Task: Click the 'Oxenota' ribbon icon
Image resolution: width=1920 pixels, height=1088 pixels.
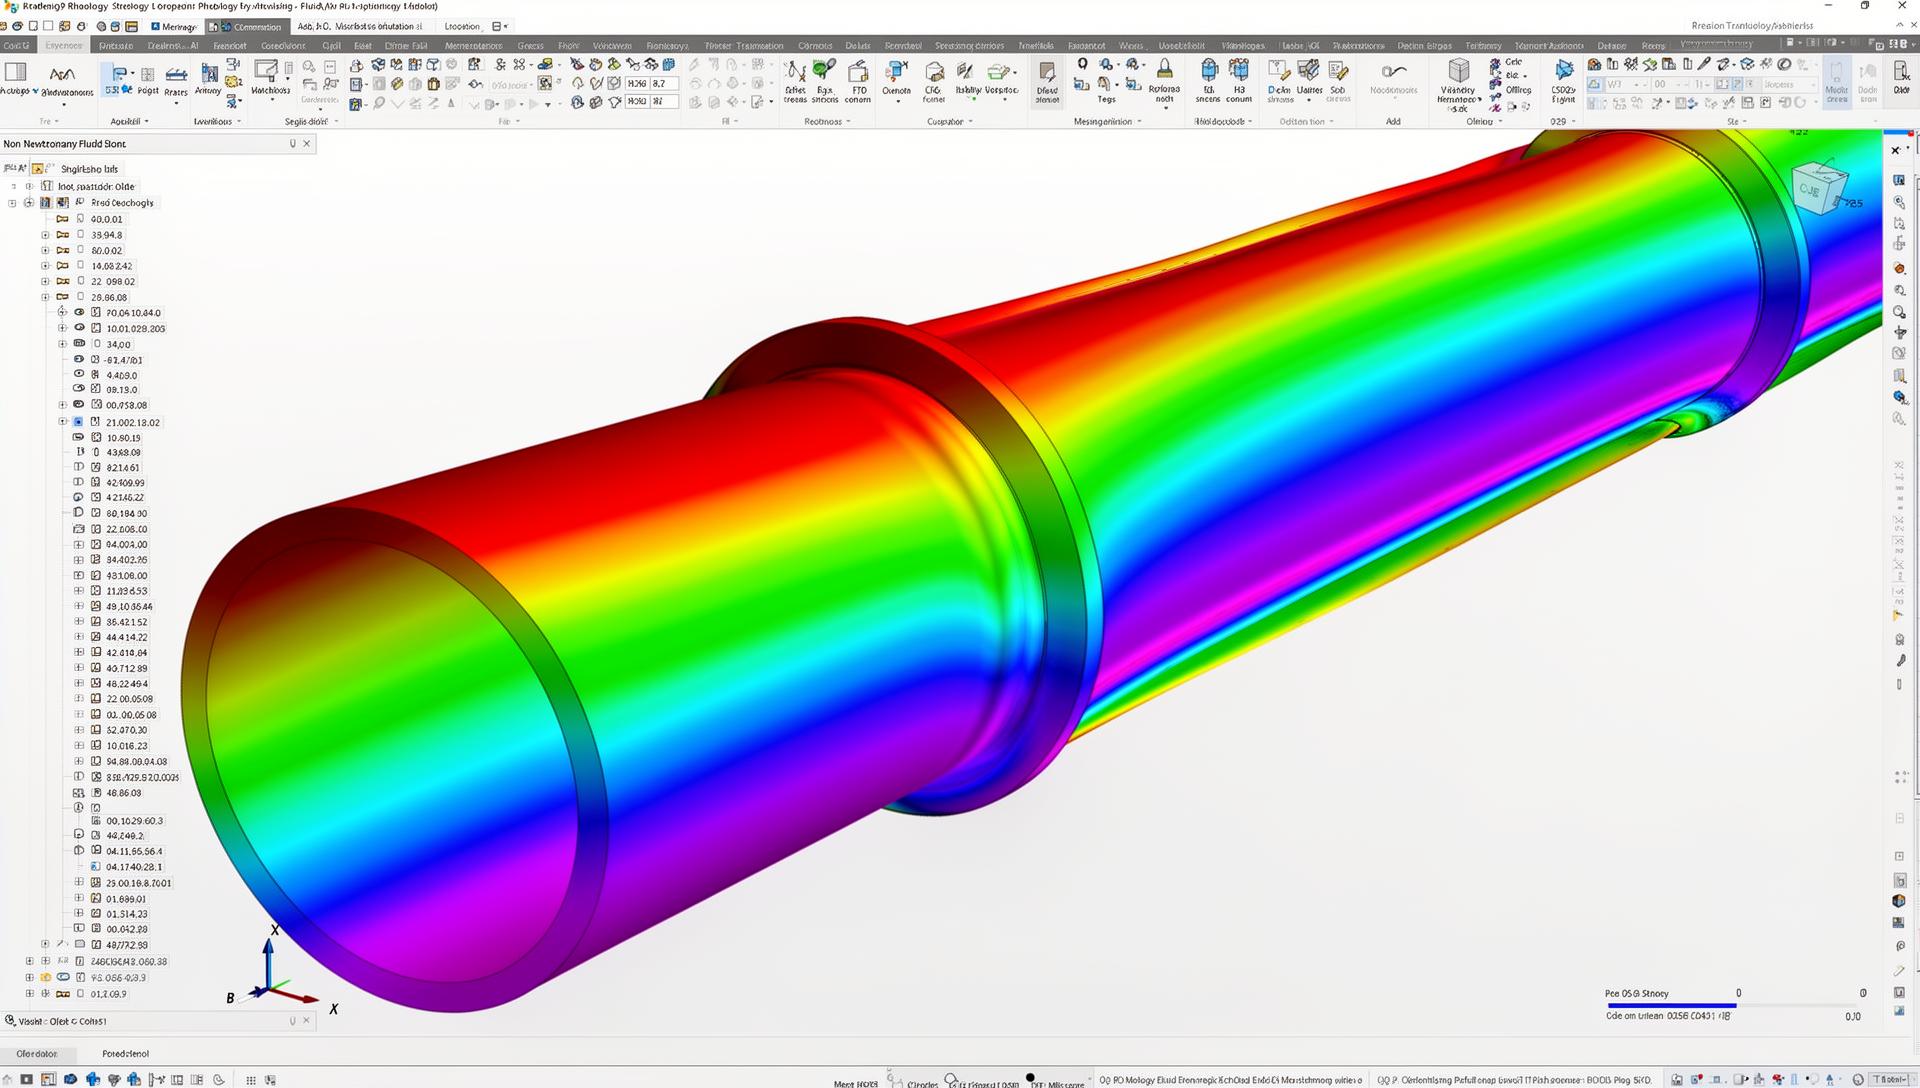Action: (x=897, y=70)
